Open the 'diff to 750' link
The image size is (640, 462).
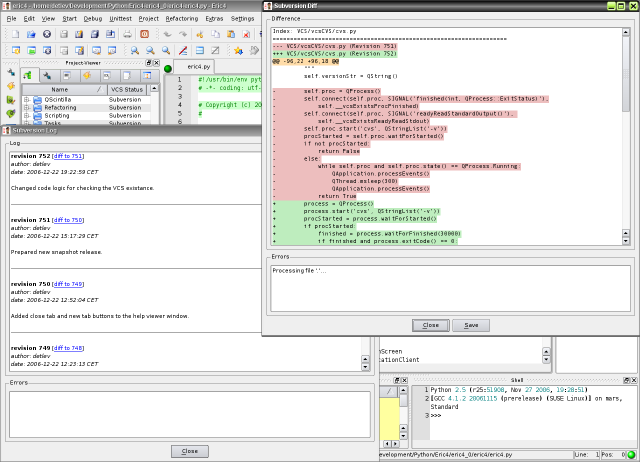click(68, 220)
